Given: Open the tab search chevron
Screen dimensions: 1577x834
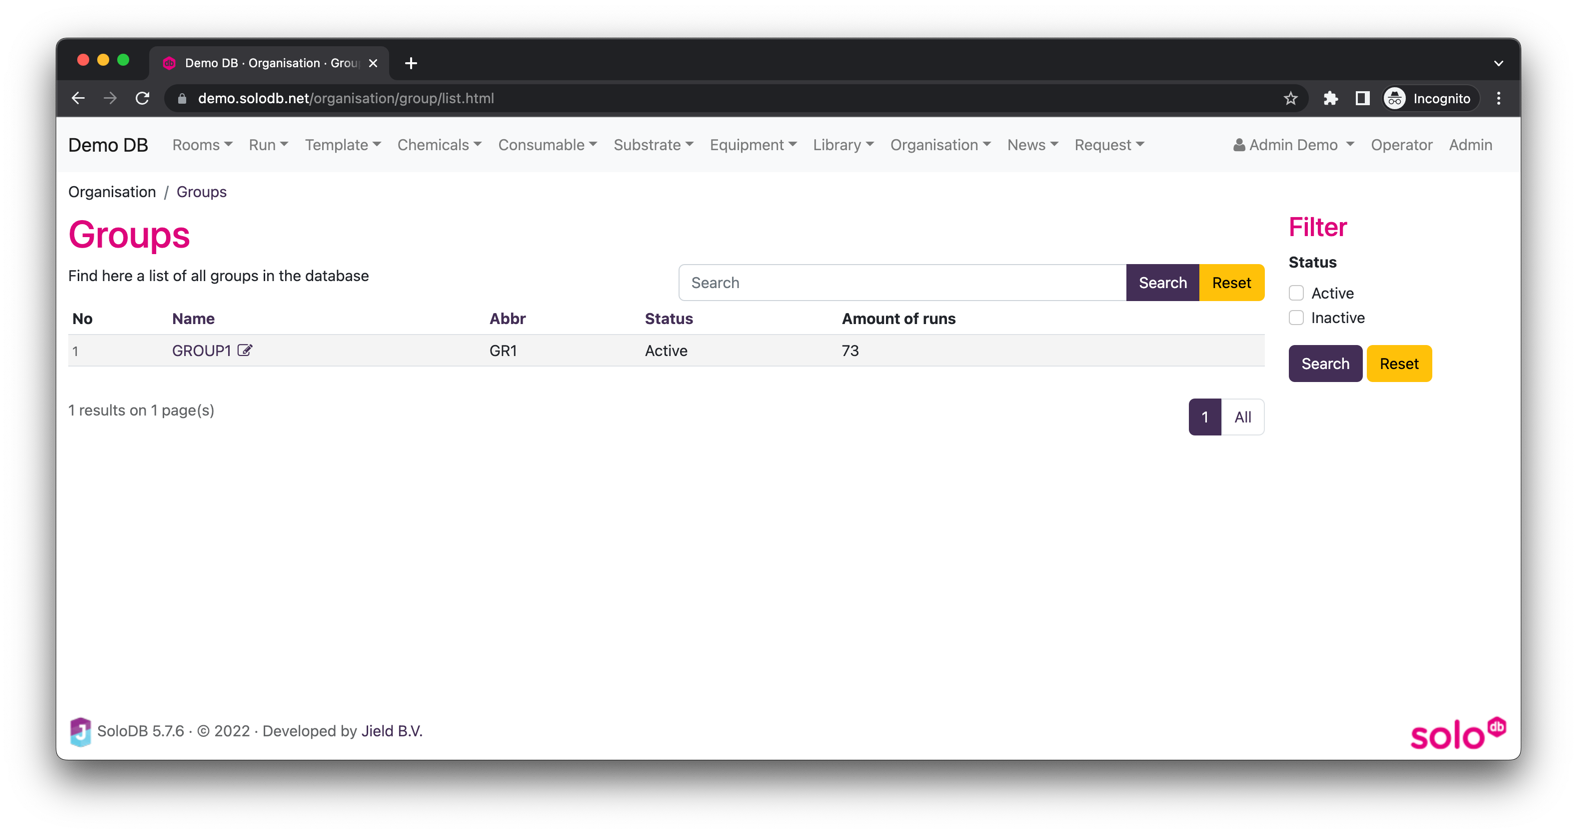Looking at the screenshot, I should pos(1498,63).
